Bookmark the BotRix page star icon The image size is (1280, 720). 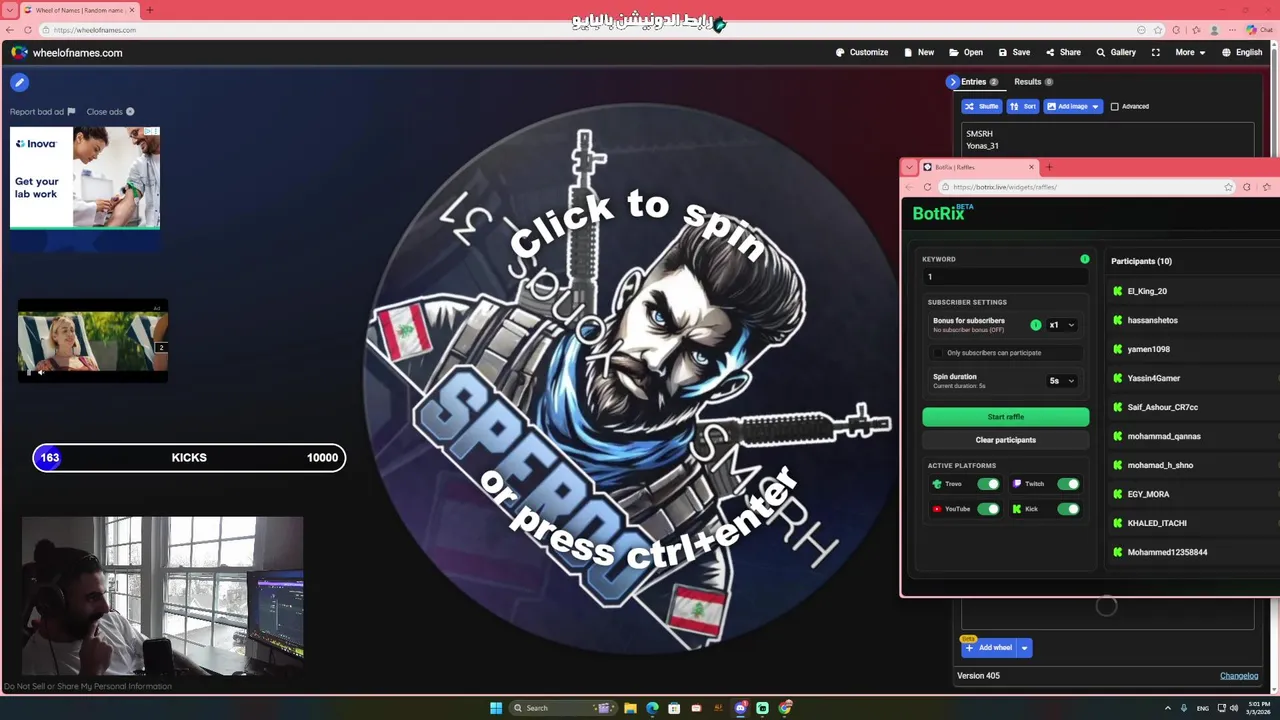coord(1229,187)
